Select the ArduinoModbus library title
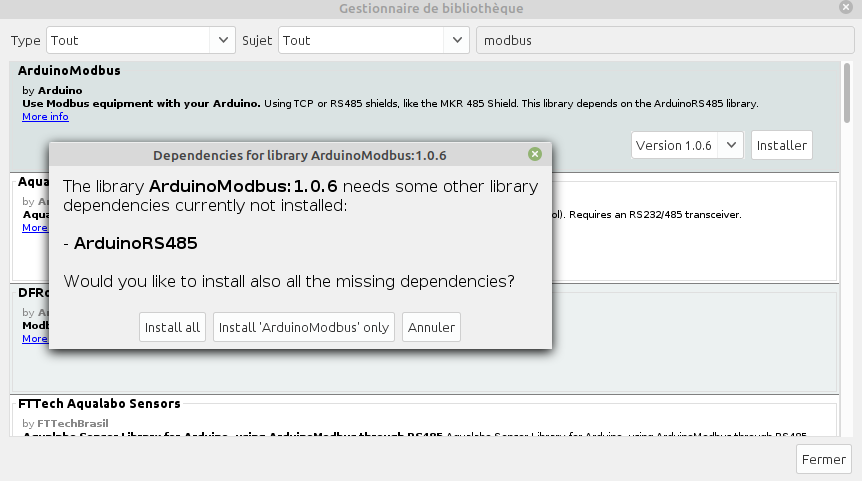This screenshot has height=481, width=862. [69, 70]
